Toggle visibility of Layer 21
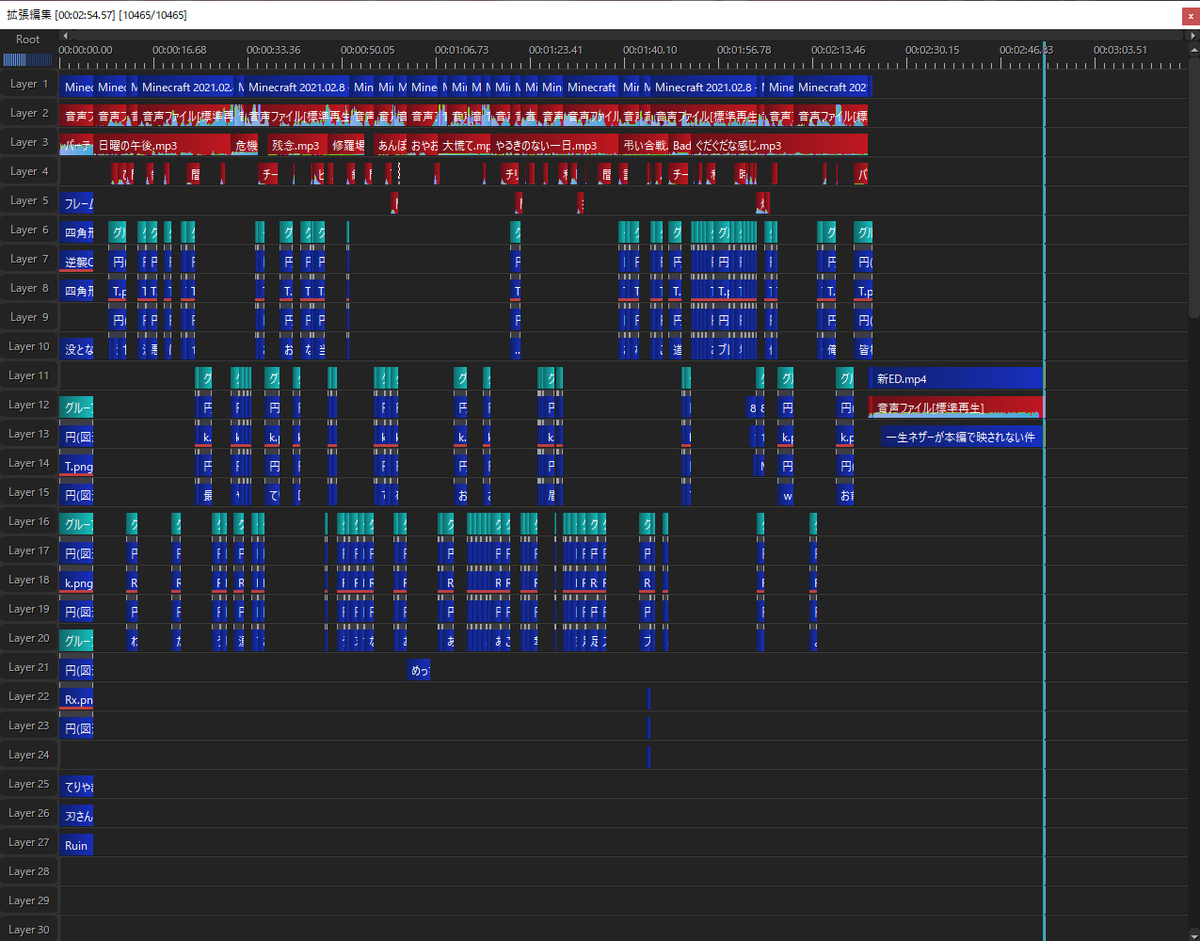Screen dimensions: 1200x941 (29, 667)
